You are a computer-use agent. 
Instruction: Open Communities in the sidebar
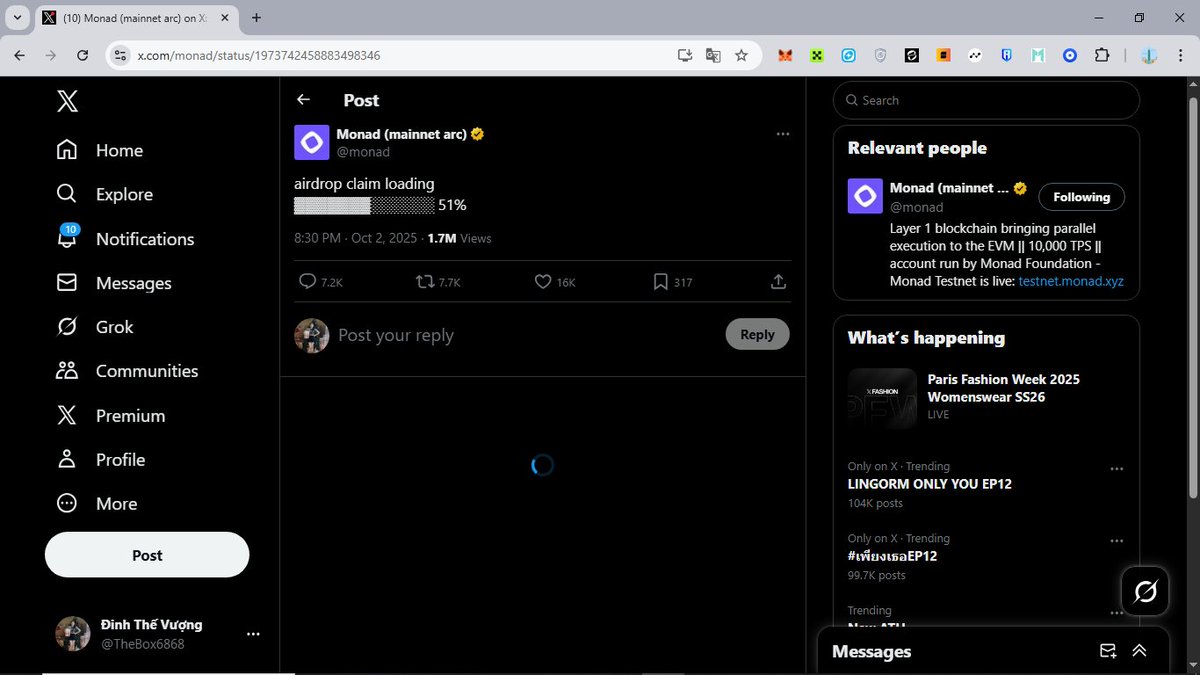127,371
